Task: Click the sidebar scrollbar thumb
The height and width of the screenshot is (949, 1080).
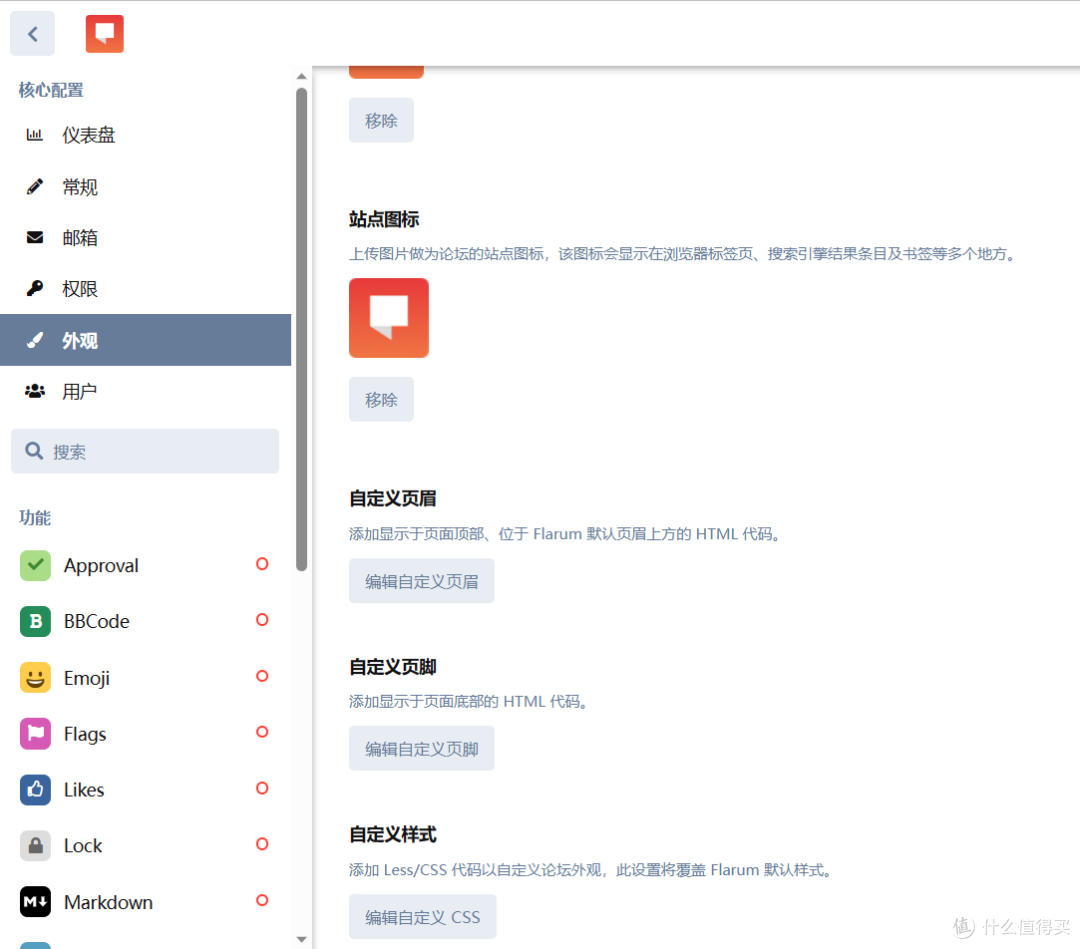Action: point(301,329)
